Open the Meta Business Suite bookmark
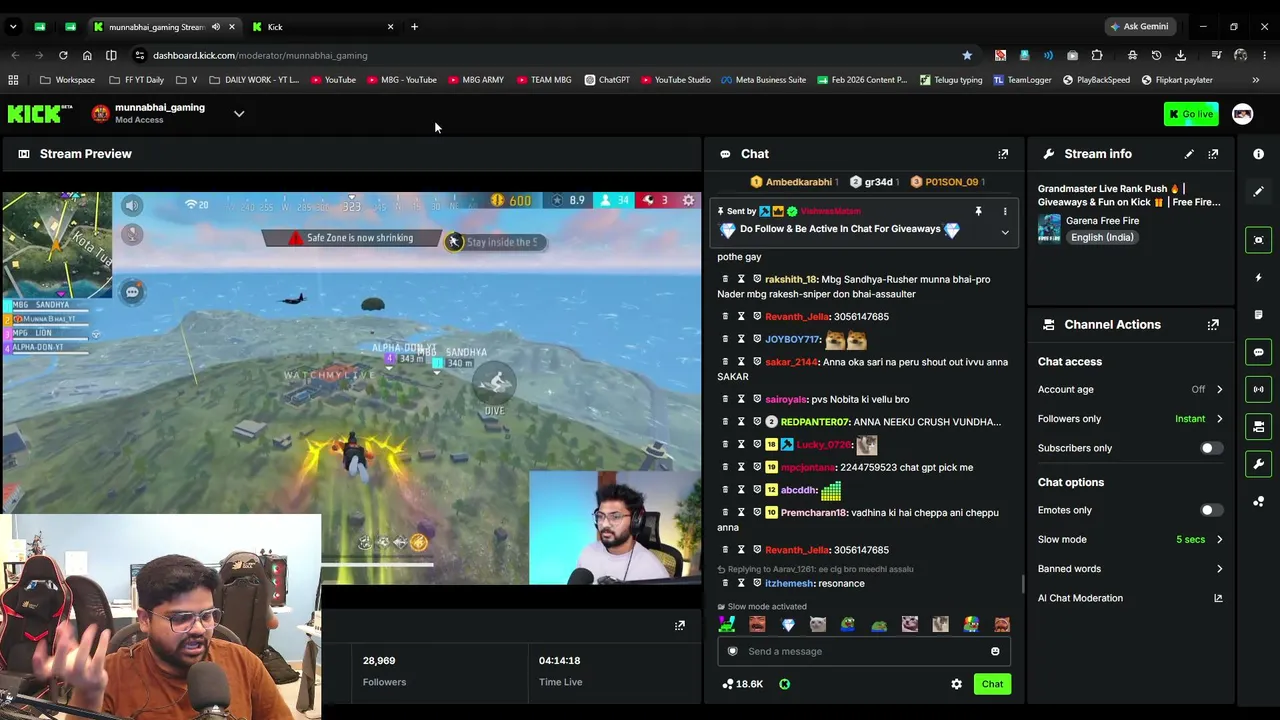1280x720 pixels. tap(764, 80)
